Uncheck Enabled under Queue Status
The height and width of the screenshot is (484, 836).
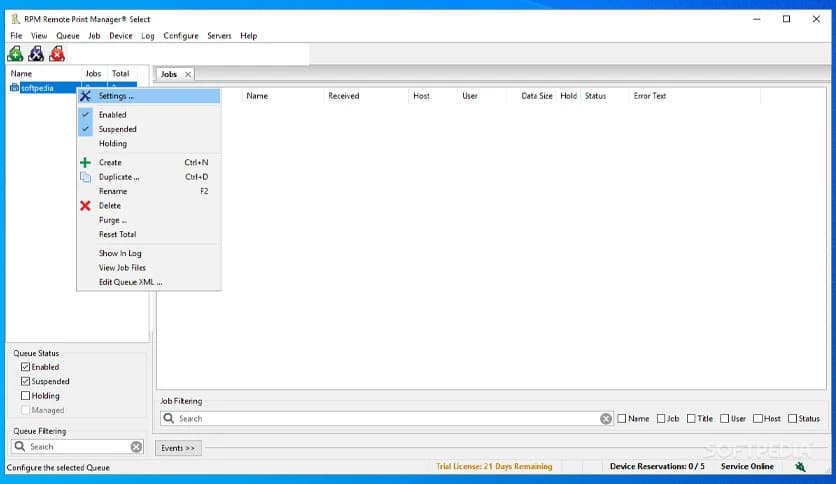25,367
